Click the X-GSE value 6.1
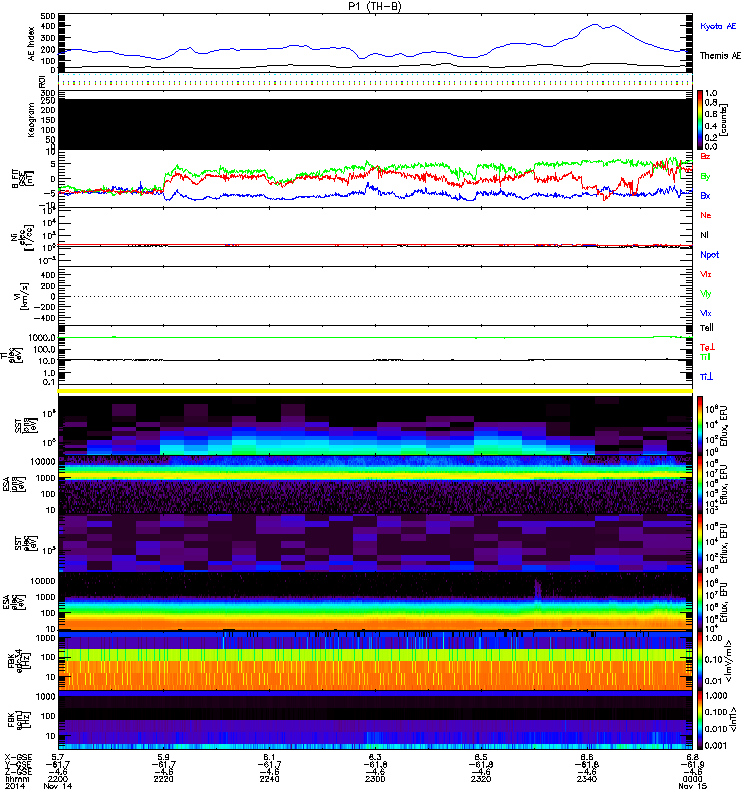 coord(269,758)
